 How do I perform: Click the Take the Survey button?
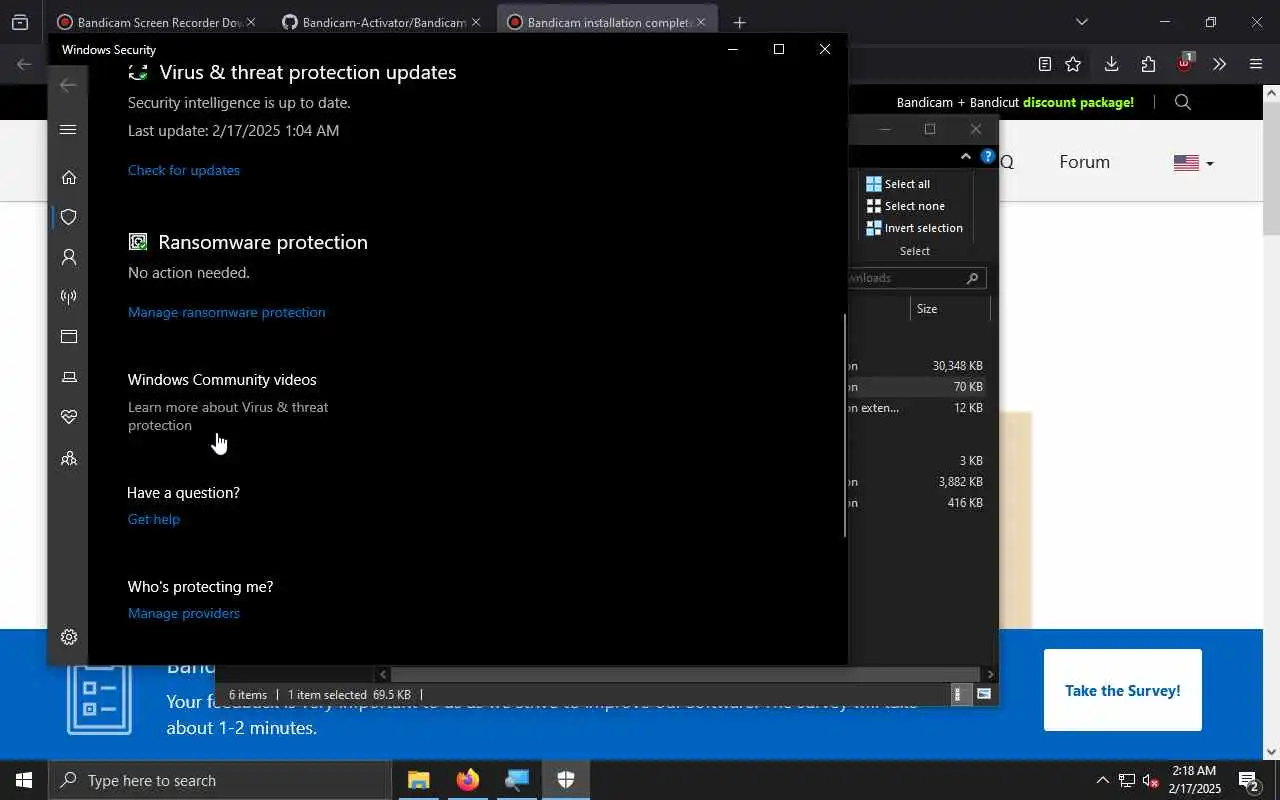1122,690
